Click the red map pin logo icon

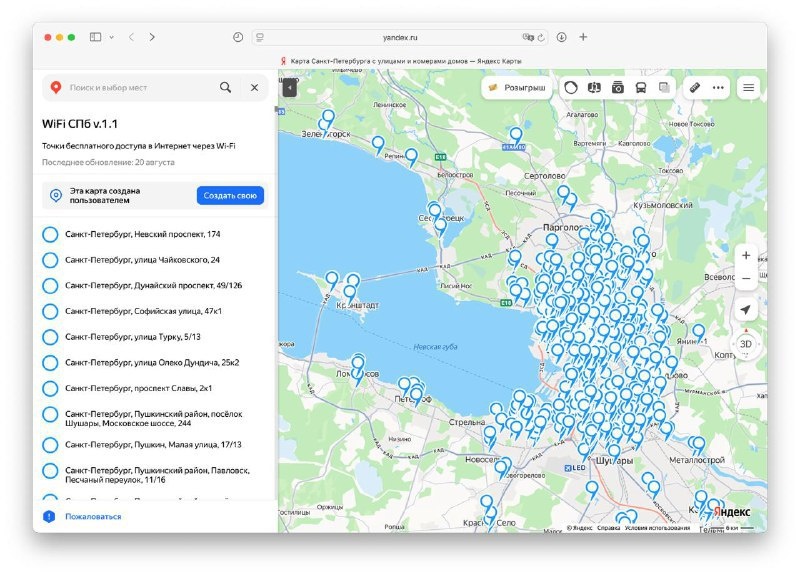pos(56,87)
